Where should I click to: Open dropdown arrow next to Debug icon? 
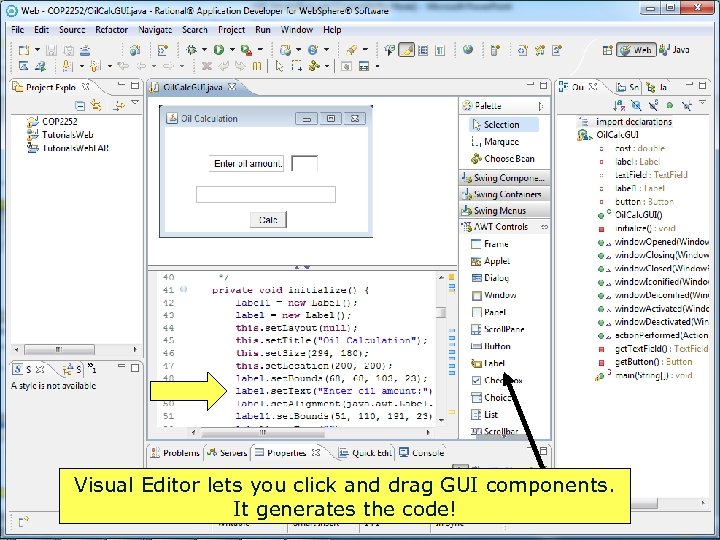pyautogui.click(x=204, y=50)
